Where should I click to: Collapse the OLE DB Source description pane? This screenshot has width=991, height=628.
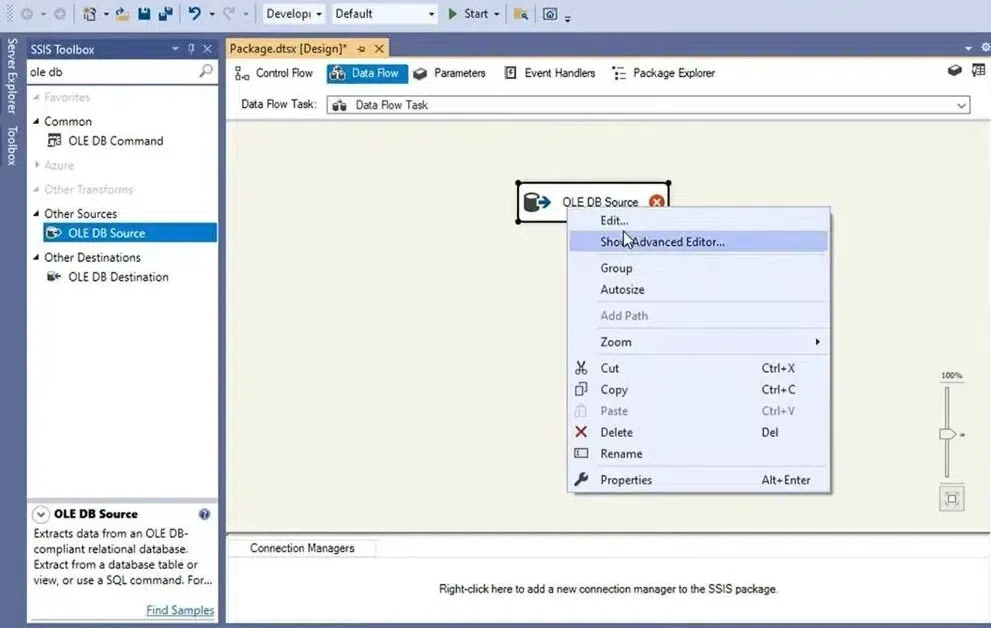pyautogui.click(x=40, y=514)
